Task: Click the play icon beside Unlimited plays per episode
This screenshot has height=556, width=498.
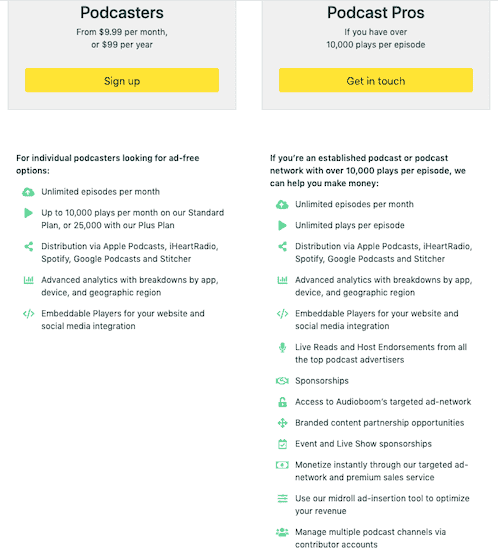Action: [x=282, y=226]
